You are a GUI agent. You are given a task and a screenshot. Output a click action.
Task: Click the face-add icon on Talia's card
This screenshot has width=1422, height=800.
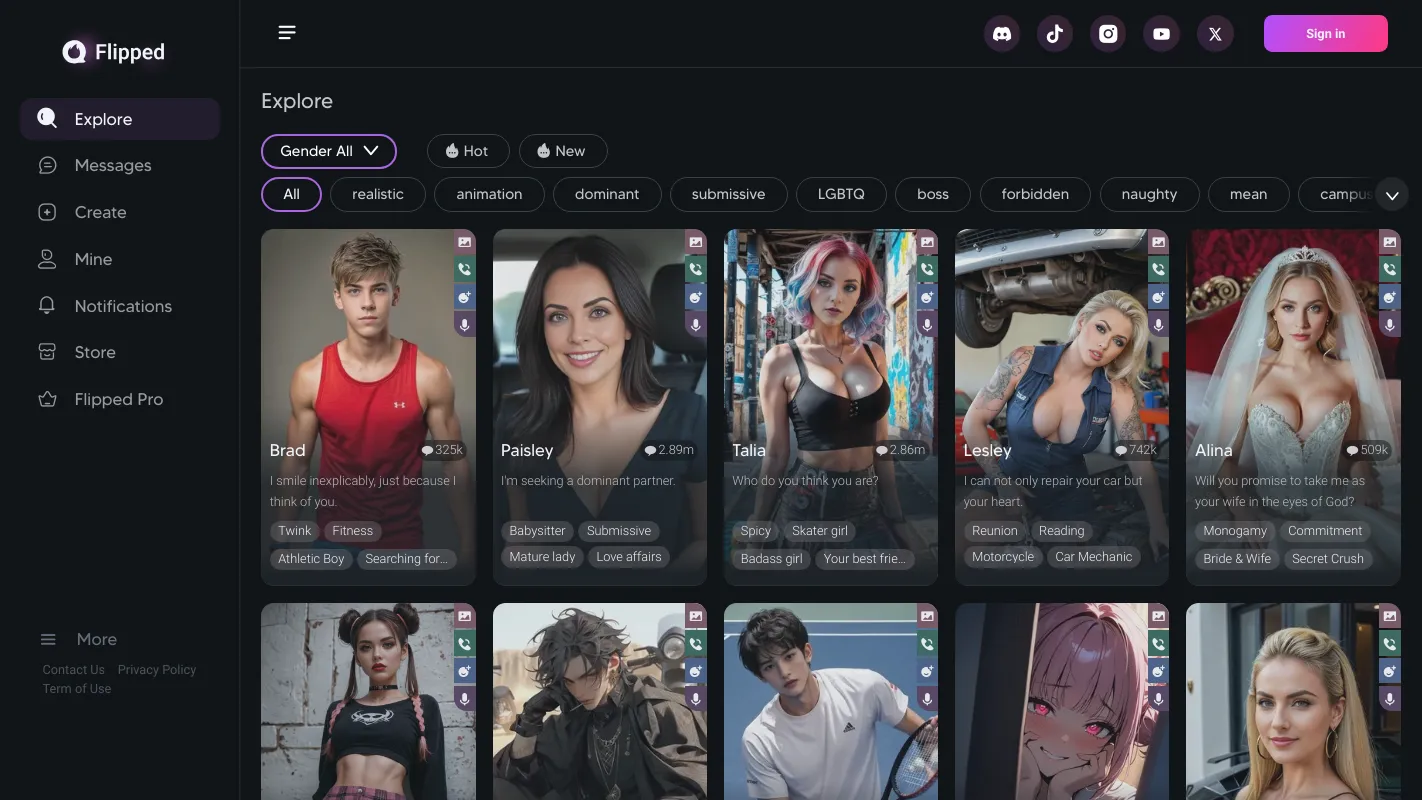926,297
